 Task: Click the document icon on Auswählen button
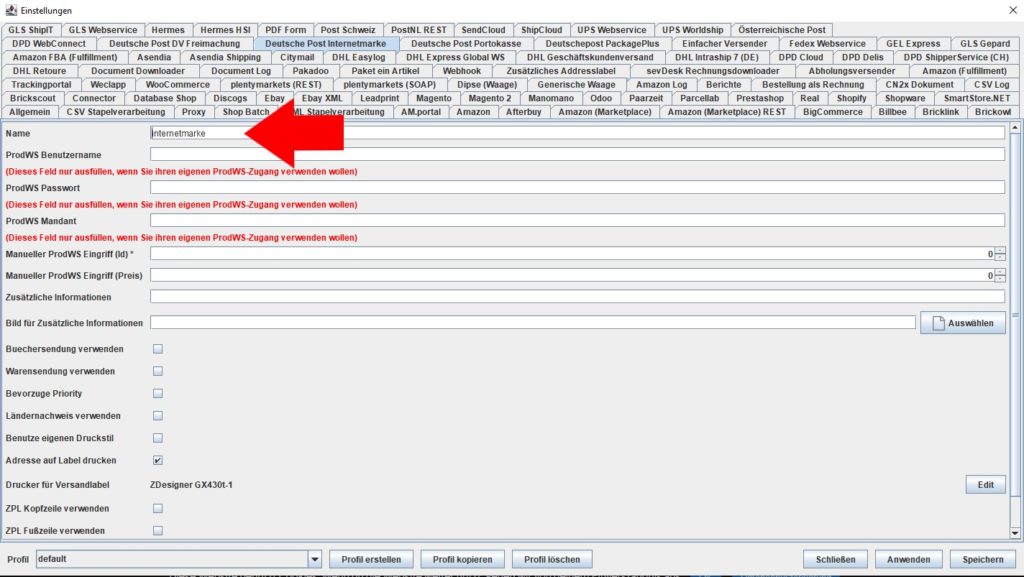coord(938,323)
